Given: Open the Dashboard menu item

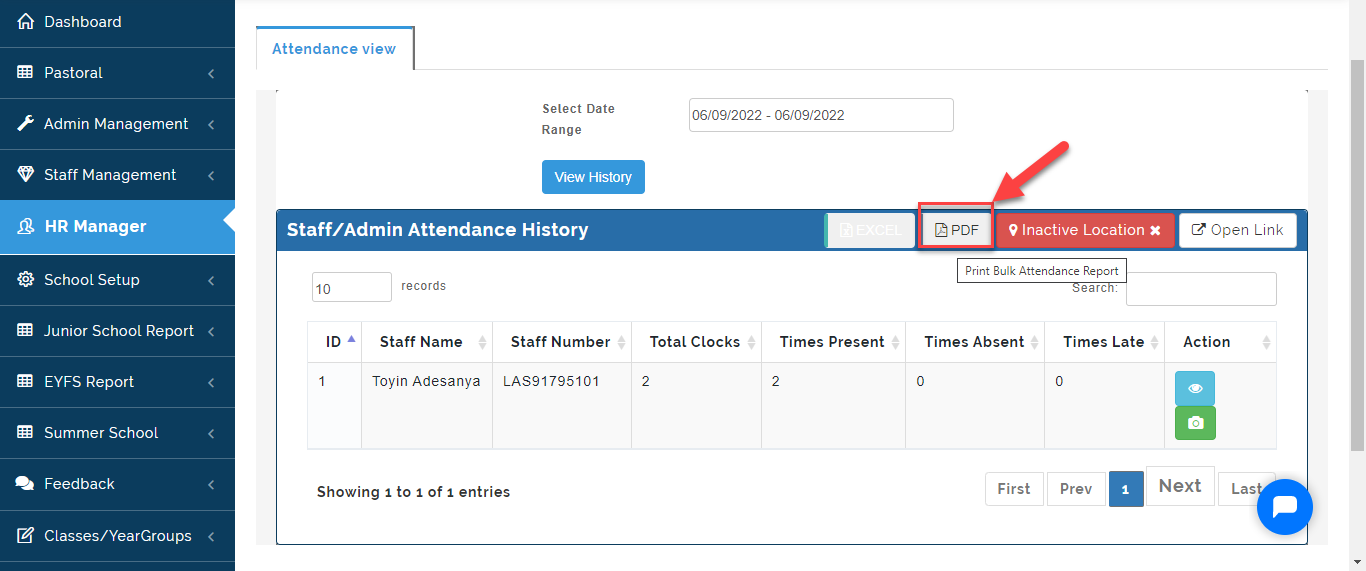Looking at the screenshot, I should (x=117, y=22).
